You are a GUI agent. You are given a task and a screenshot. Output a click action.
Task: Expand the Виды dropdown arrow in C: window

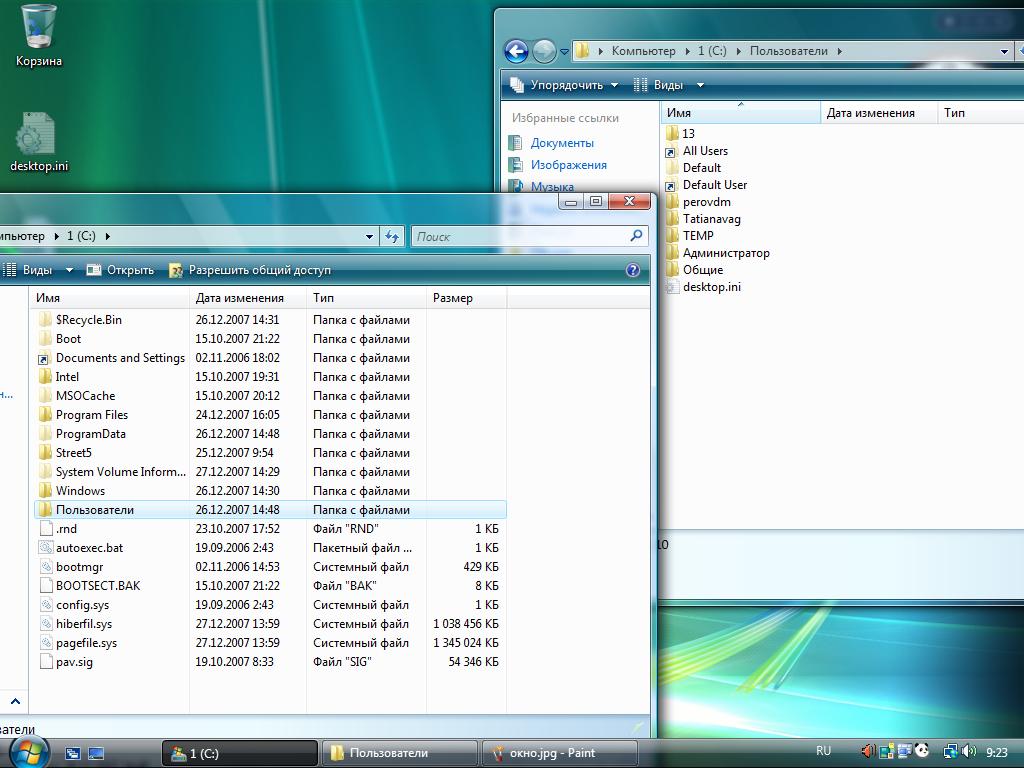pyautogui.click(x=69, y=270)
